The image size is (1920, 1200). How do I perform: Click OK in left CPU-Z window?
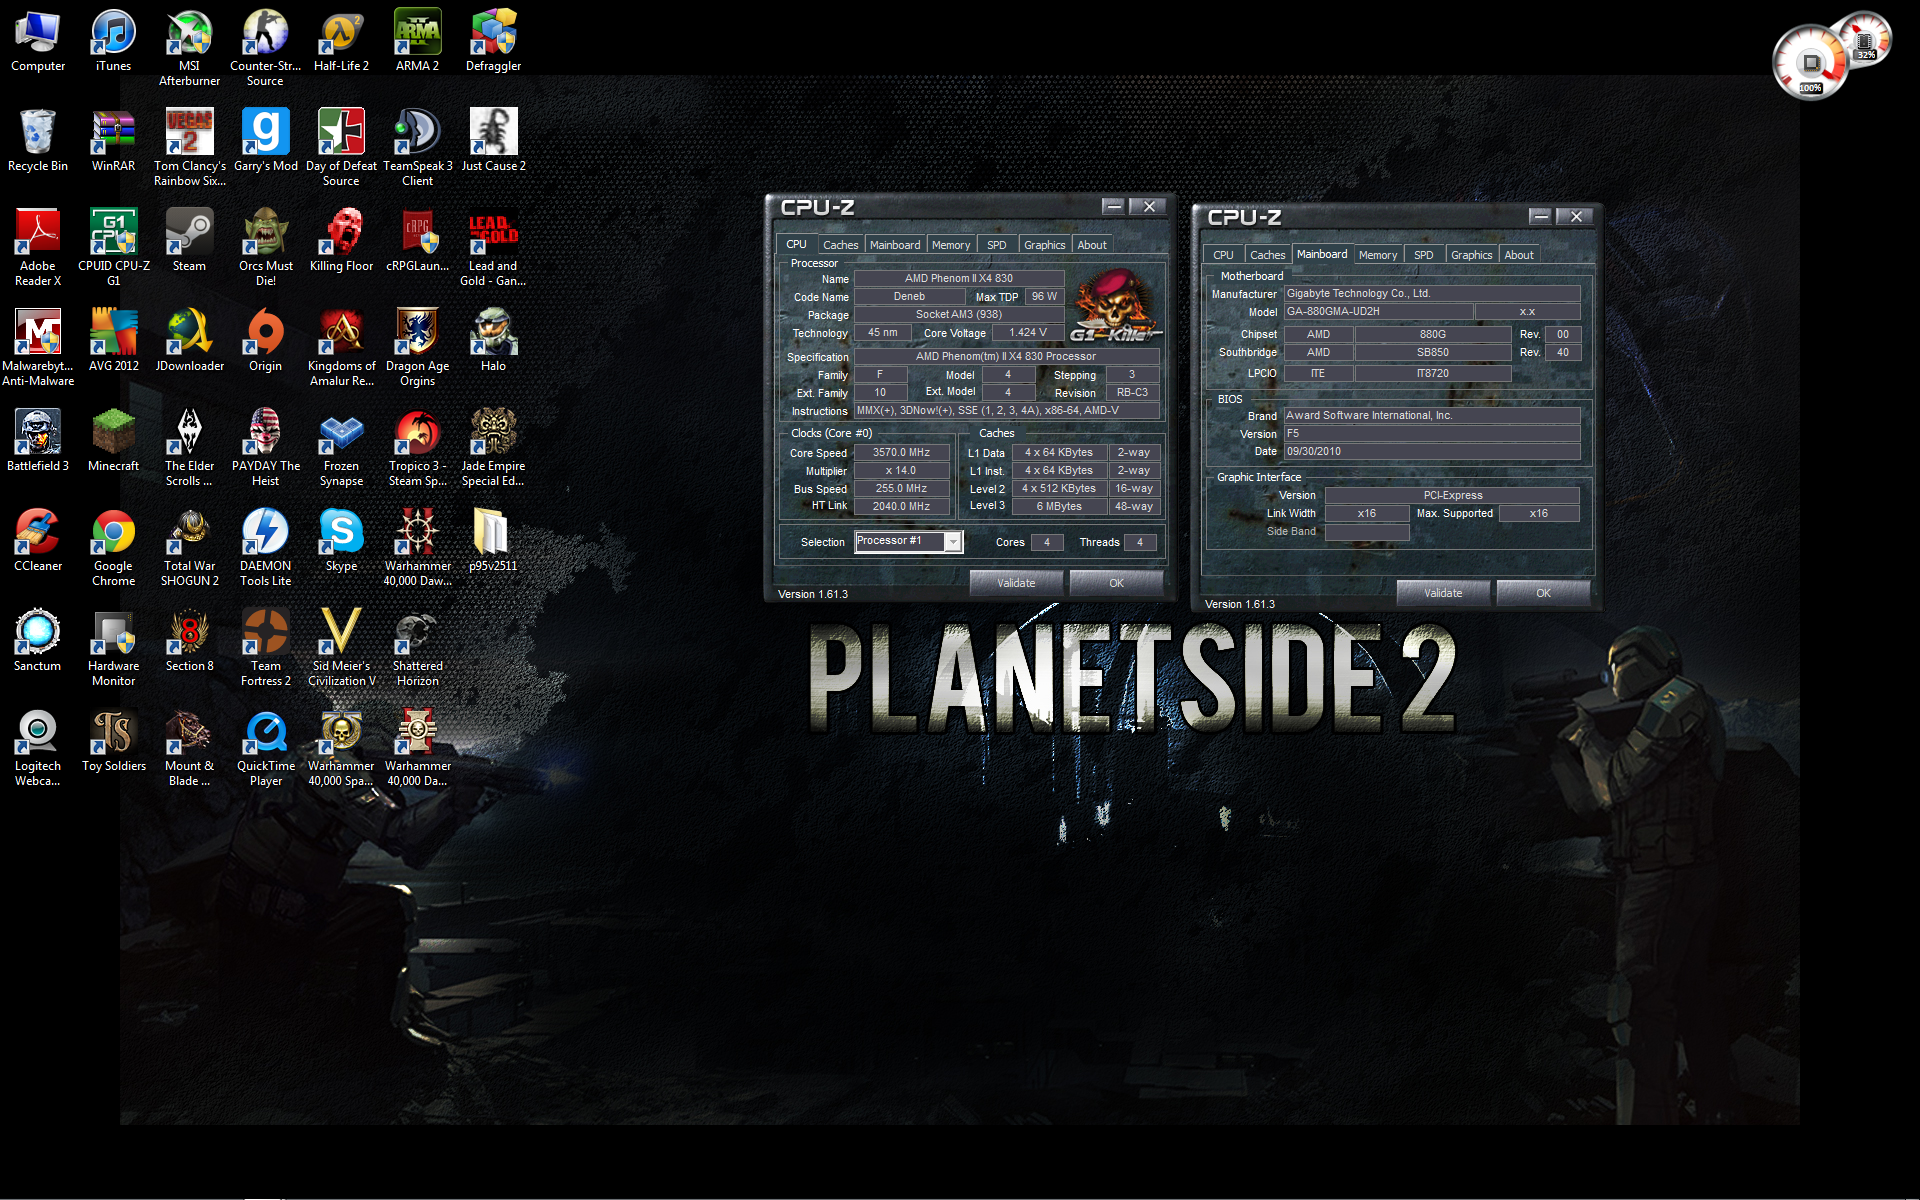pyautogui.click(x=1116, y=583)
